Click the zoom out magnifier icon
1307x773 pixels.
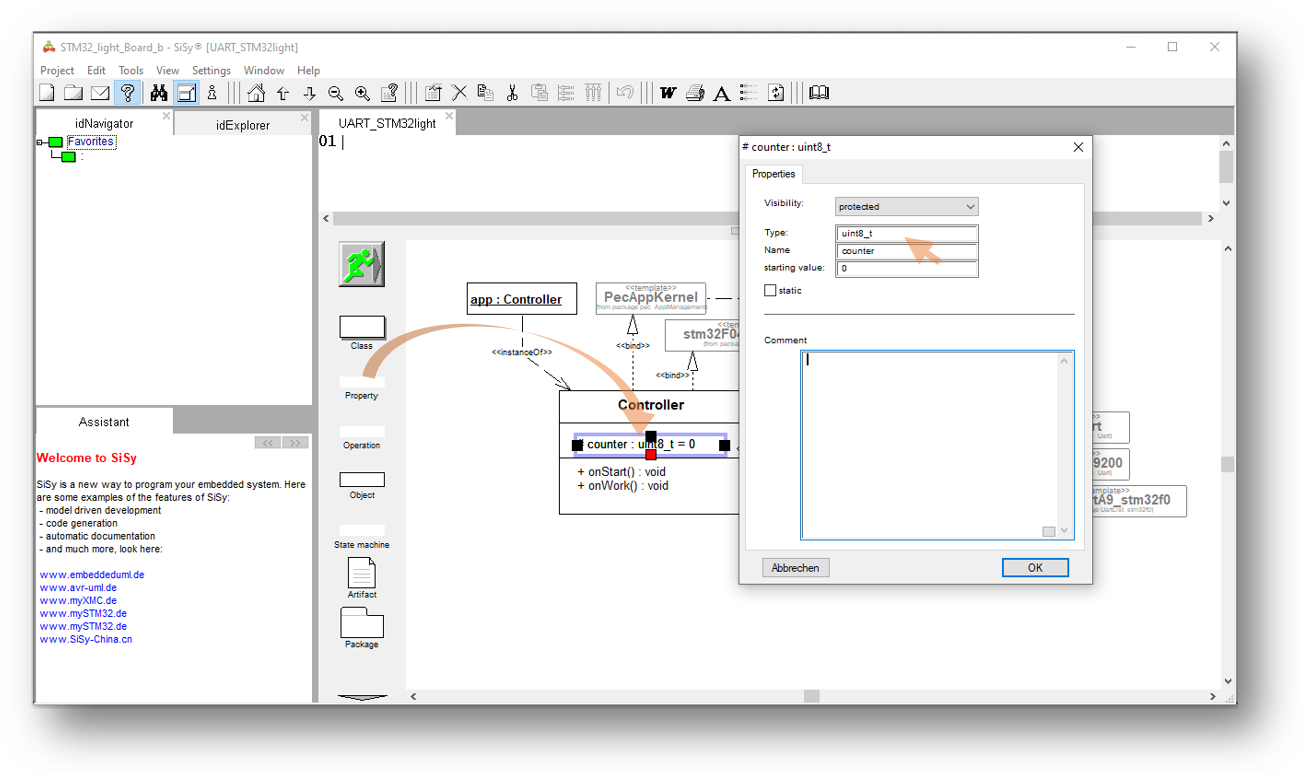[336, 93]
